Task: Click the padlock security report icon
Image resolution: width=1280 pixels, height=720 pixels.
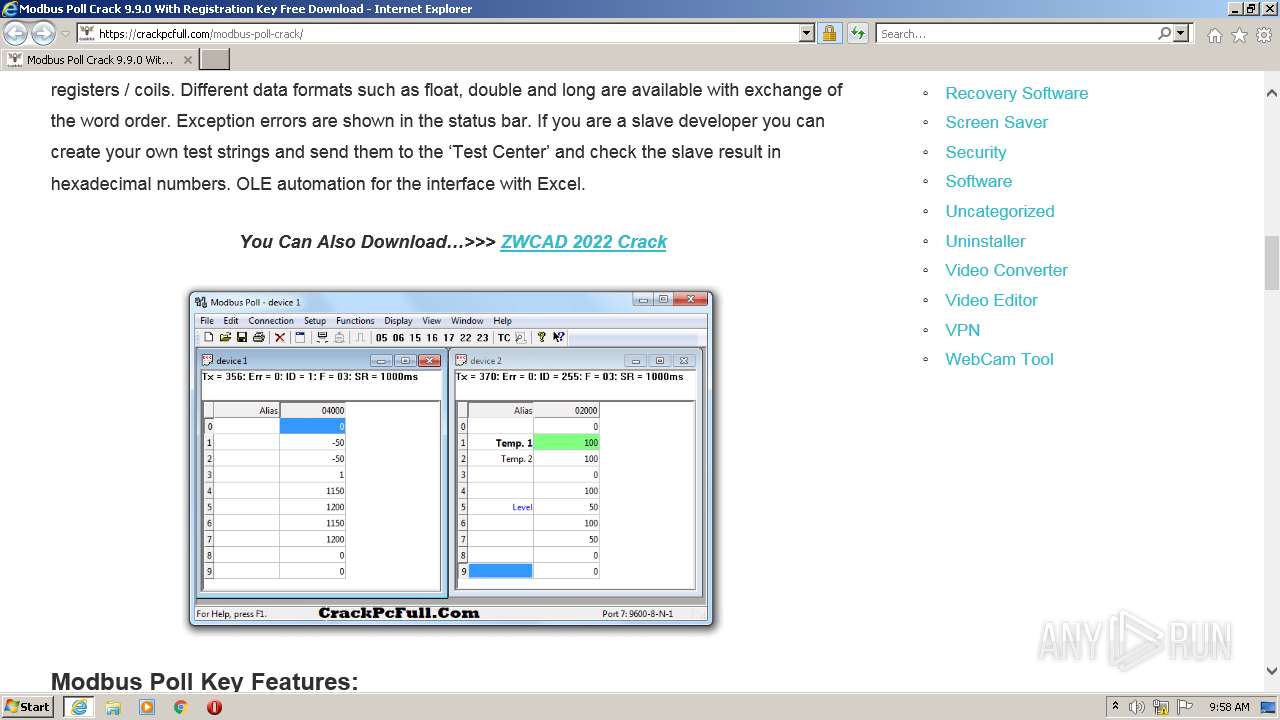Action: pyautogui.click(x=829, y=33)
